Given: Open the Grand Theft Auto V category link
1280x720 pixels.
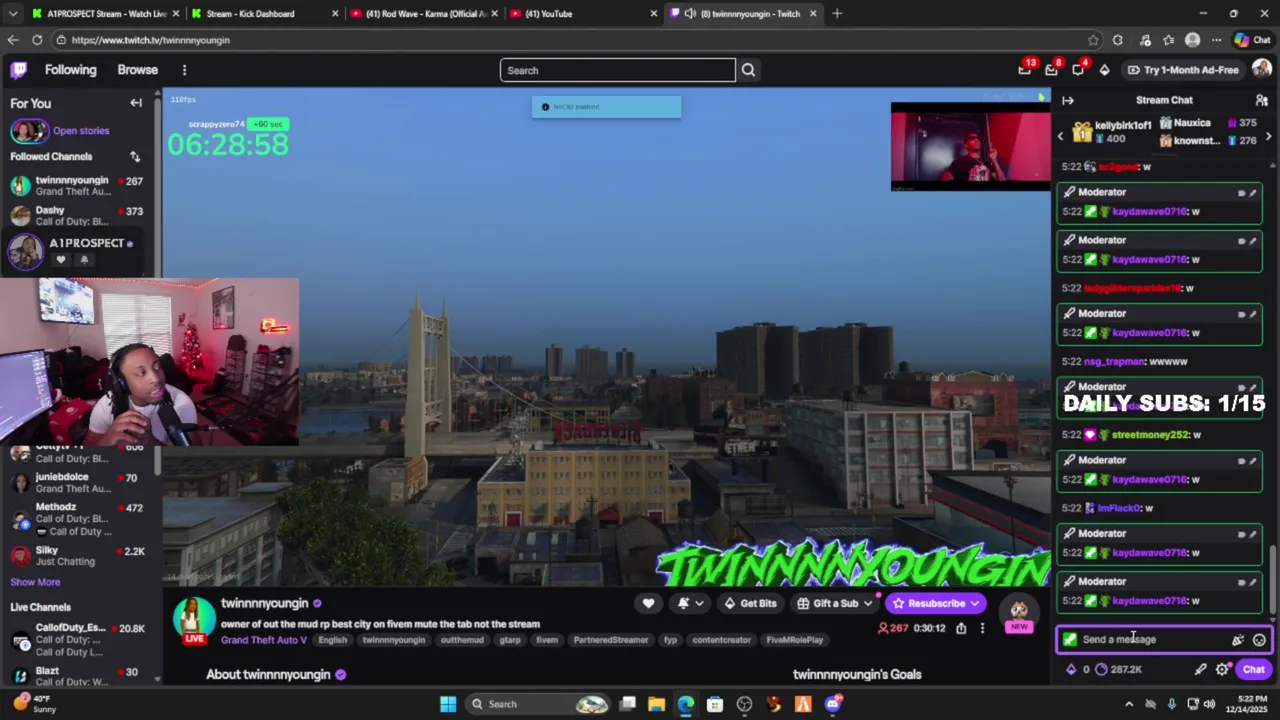Looking at the screenshot, I should pos(264,640).
